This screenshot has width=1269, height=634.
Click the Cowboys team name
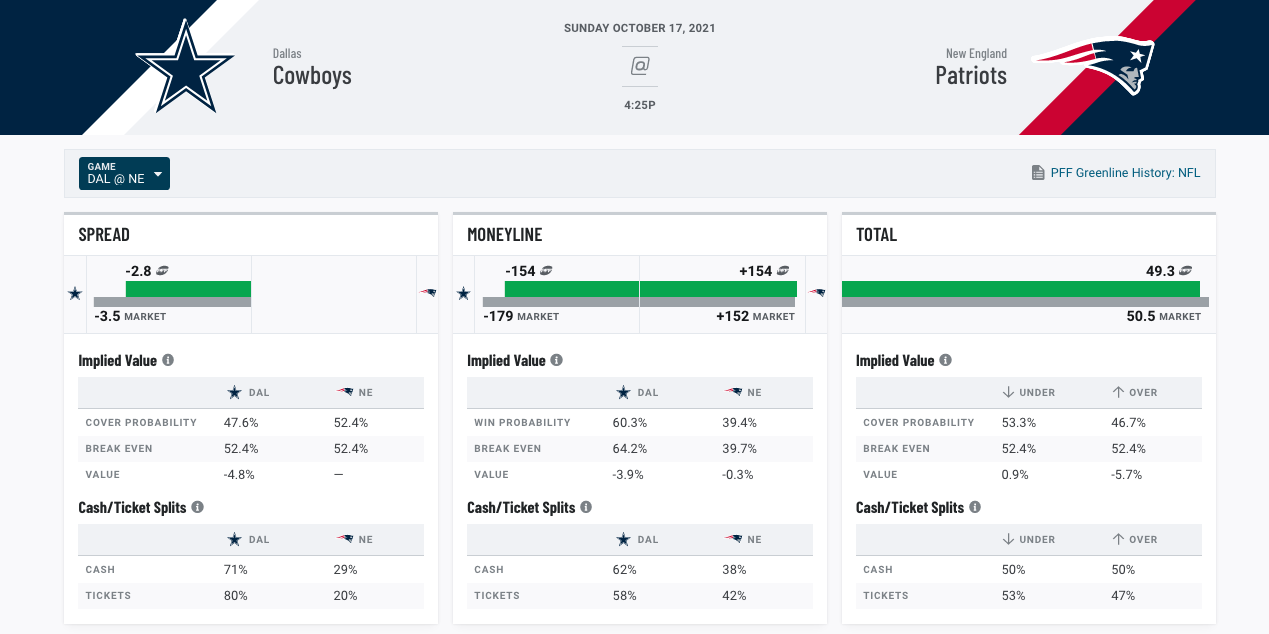click(x=312, y=75)
